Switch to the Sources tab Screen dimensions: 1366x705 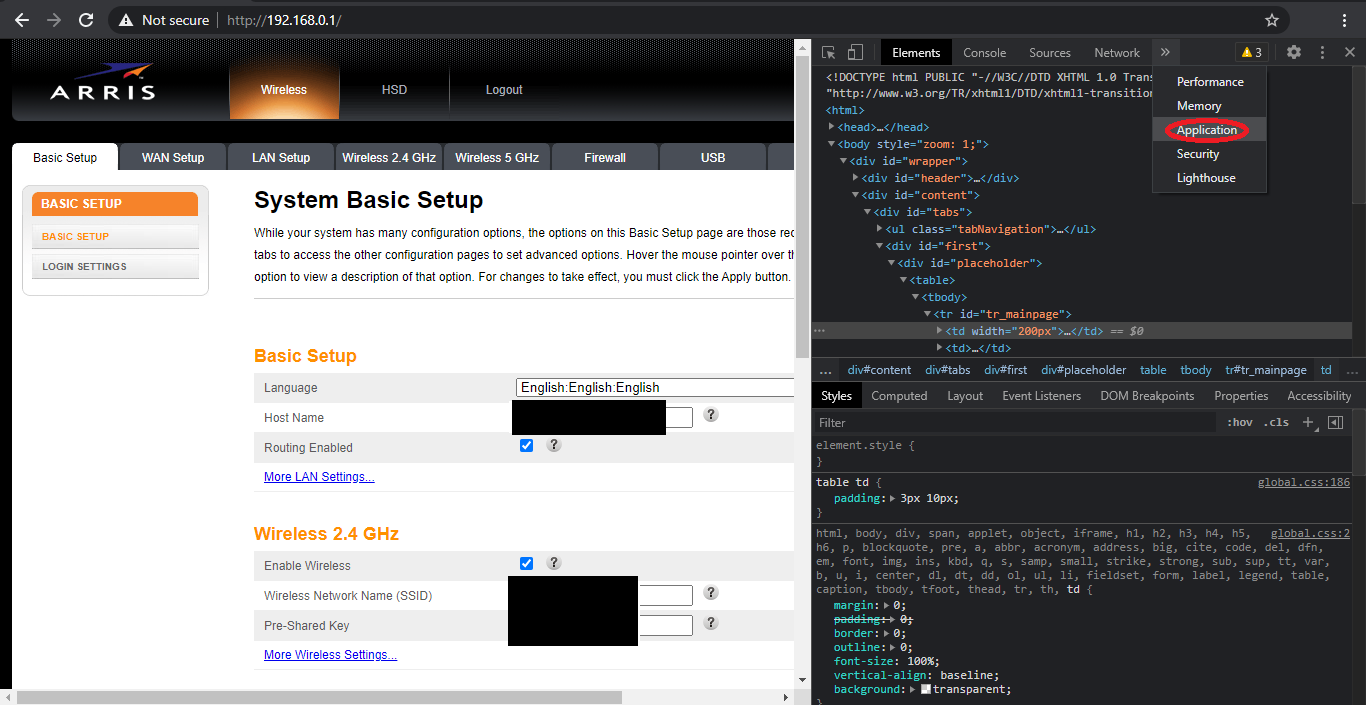[1050, 53]
